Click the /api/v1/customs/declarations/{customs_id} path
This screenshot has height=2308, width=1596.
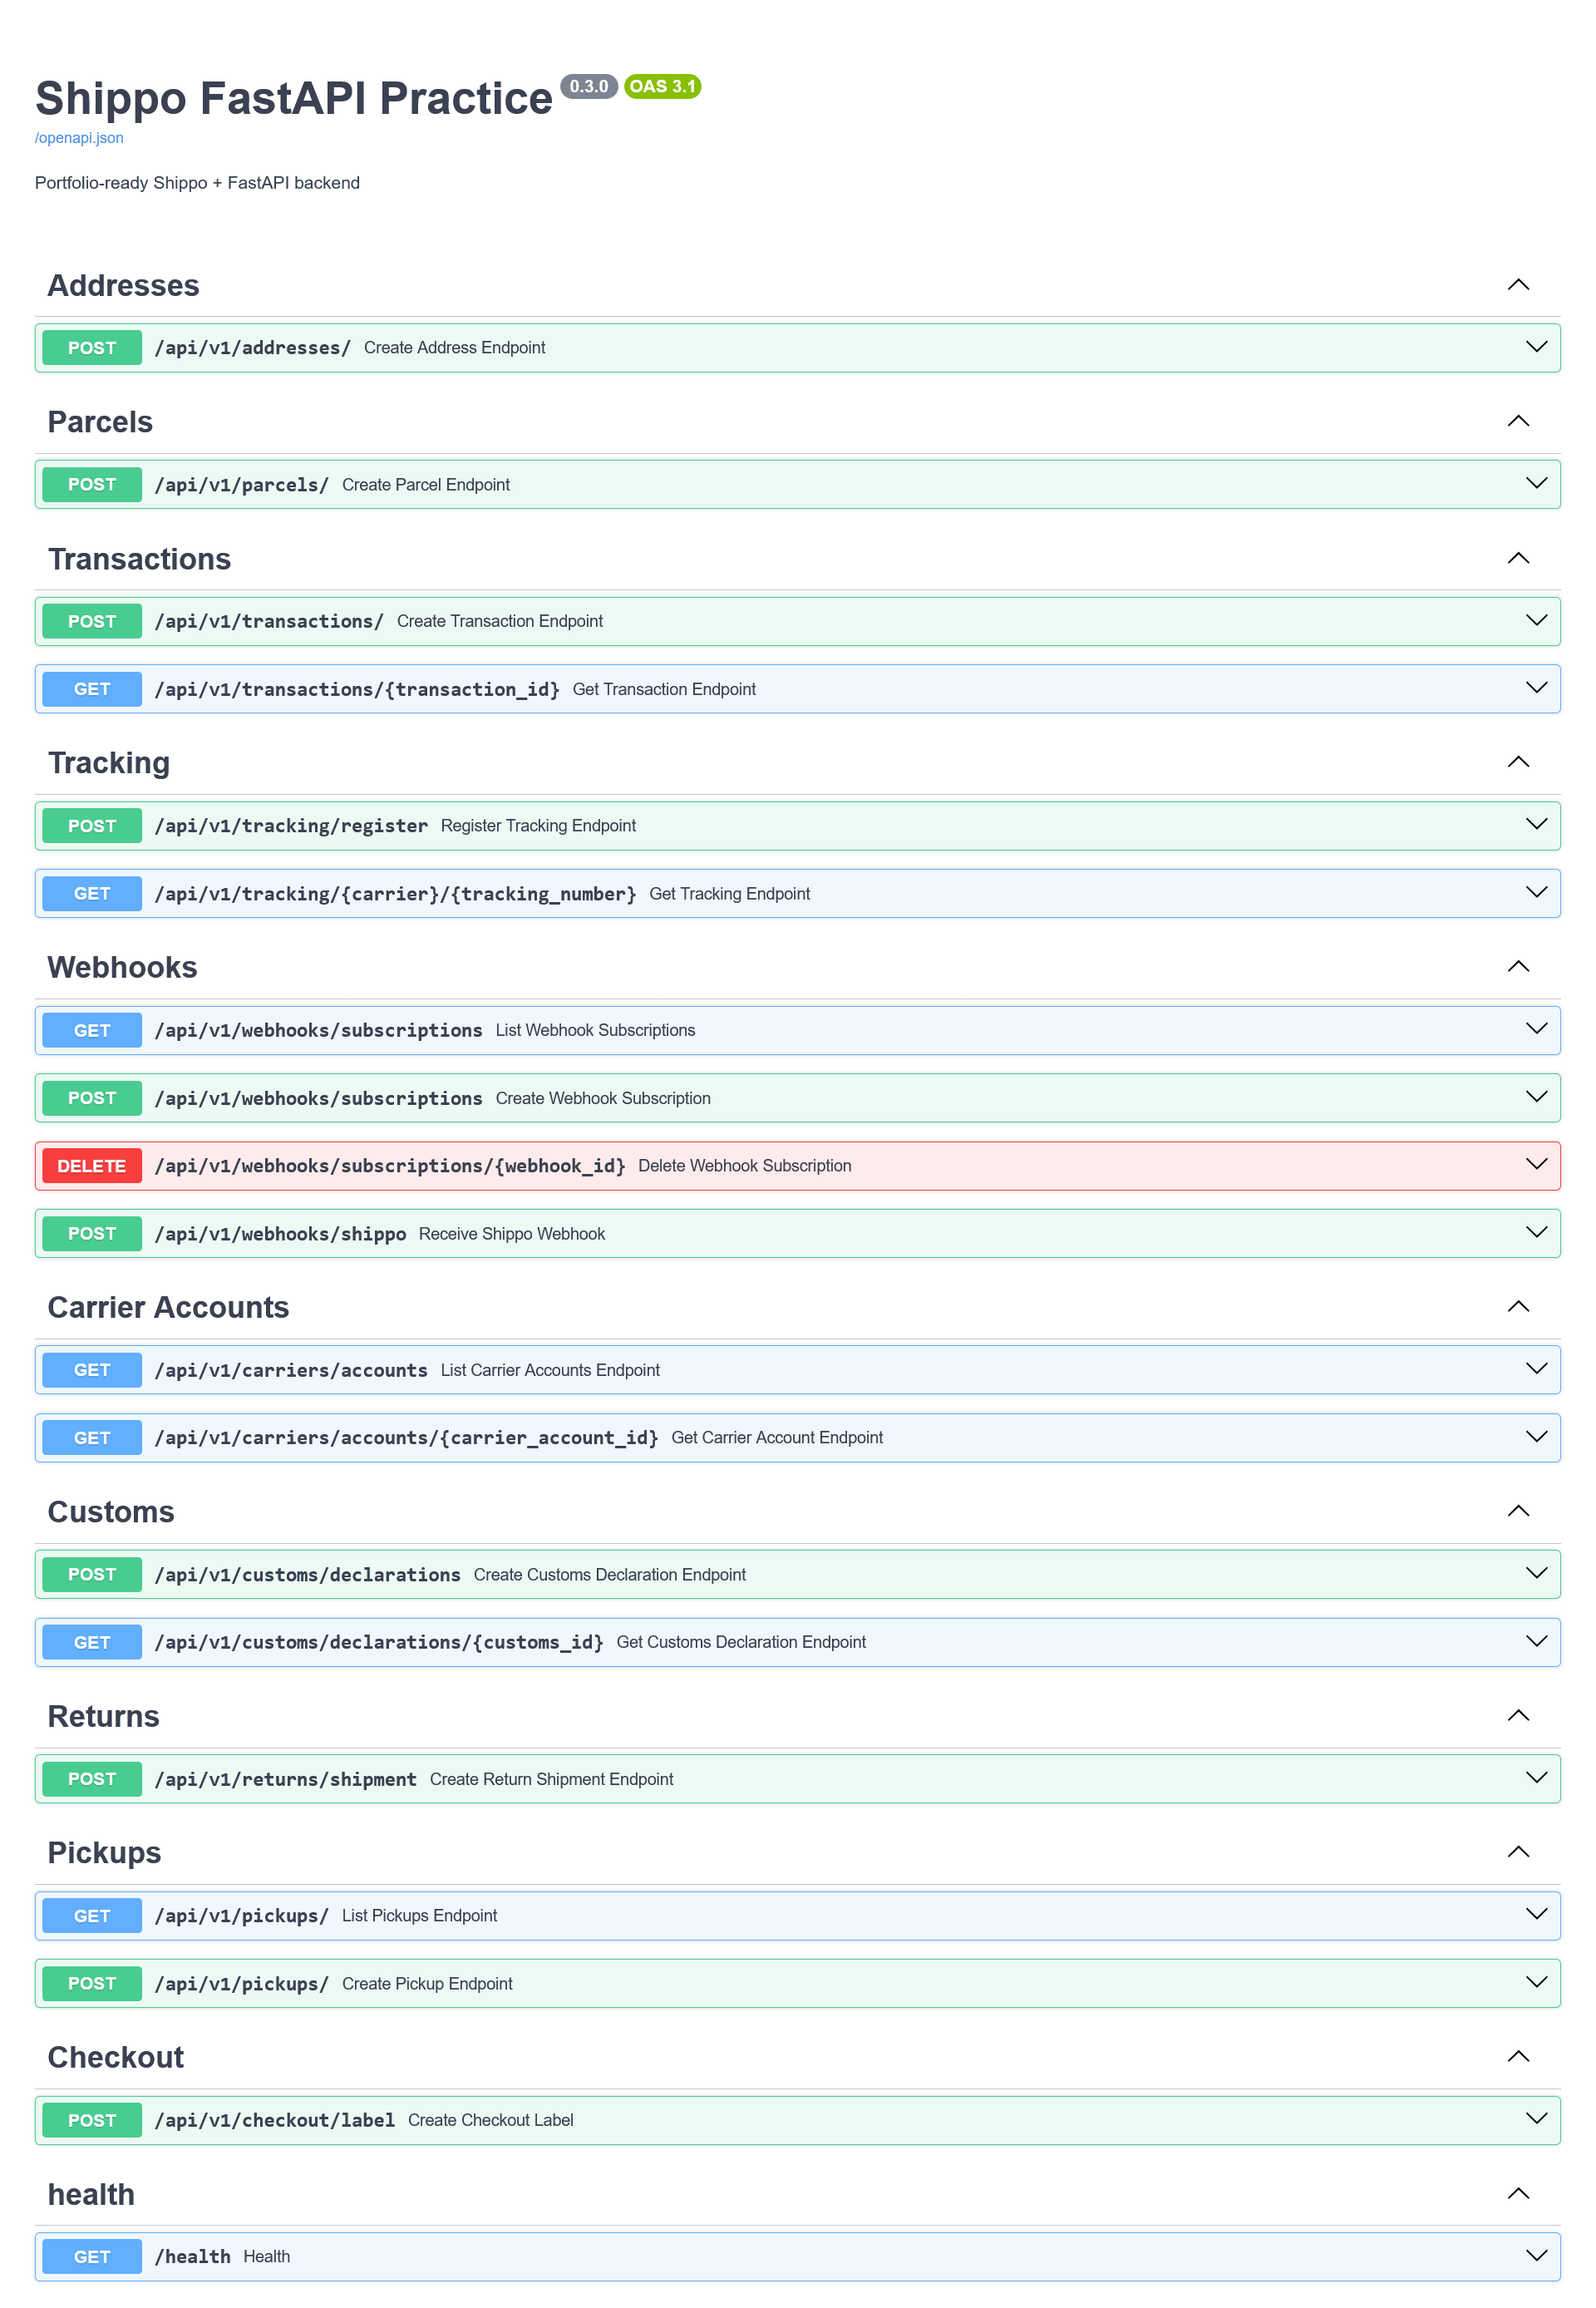click(379, 1642)
